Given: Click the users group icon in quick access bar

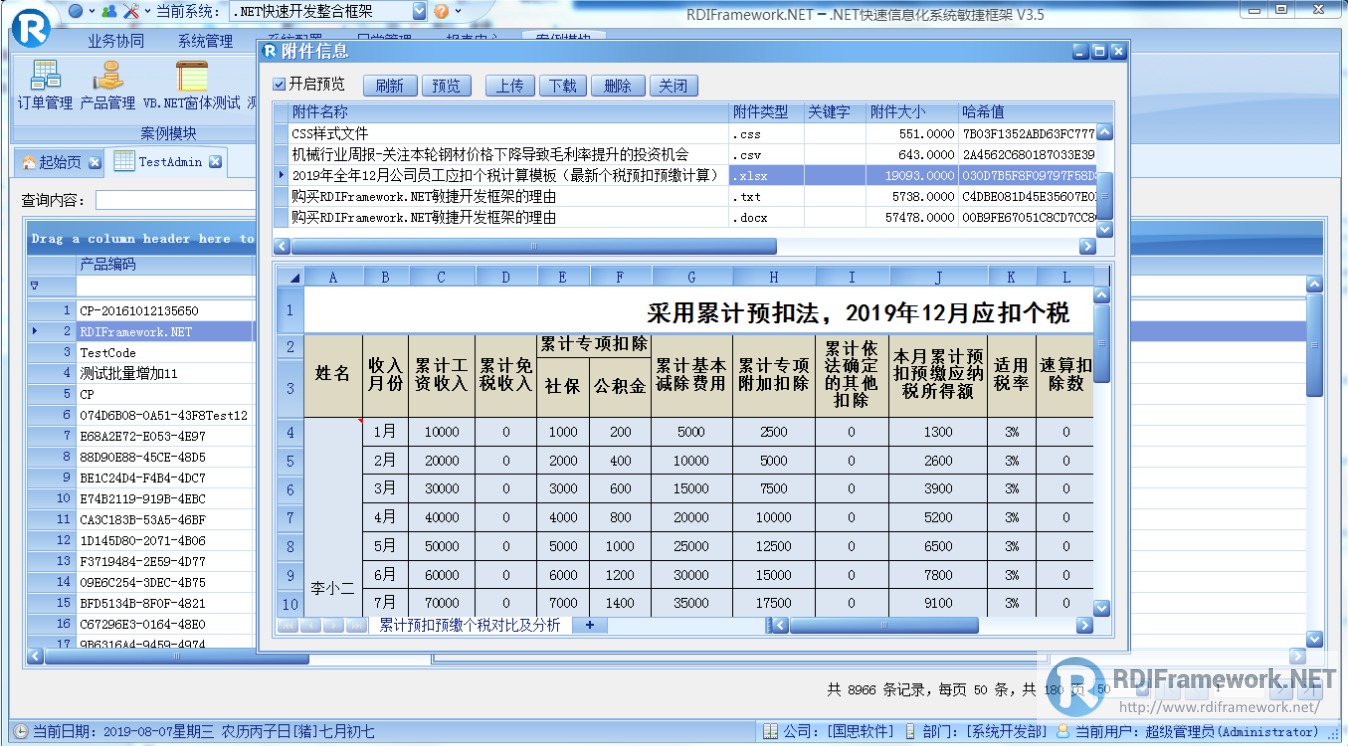Looking at the screenshot, I should [107, 11].
